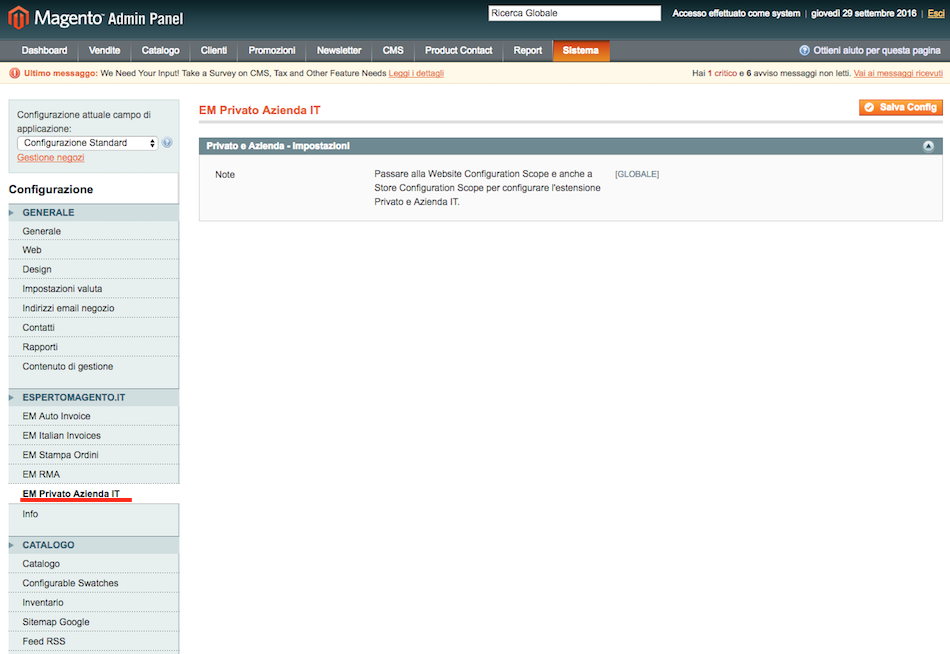Screen dimensions: 950x654
Task: Open the Clienti menu
Action: tap(214, 50)
